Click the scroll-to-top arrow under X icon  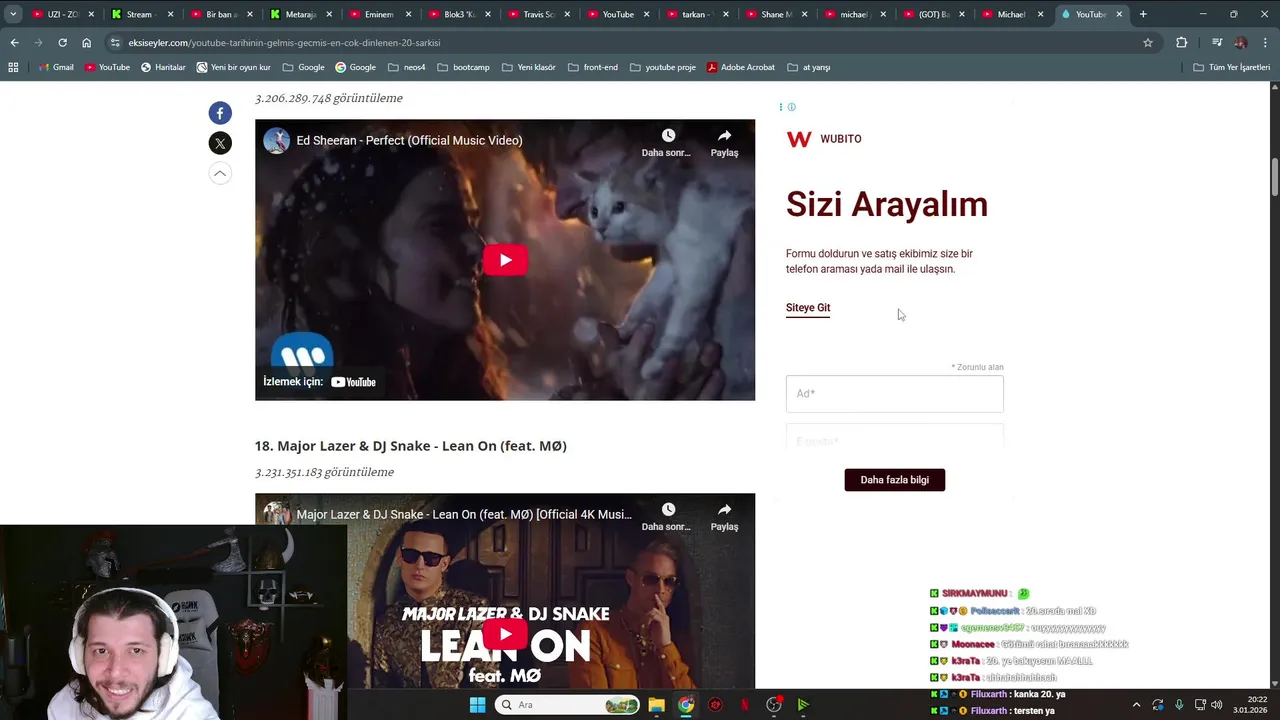tap(220, 173)
